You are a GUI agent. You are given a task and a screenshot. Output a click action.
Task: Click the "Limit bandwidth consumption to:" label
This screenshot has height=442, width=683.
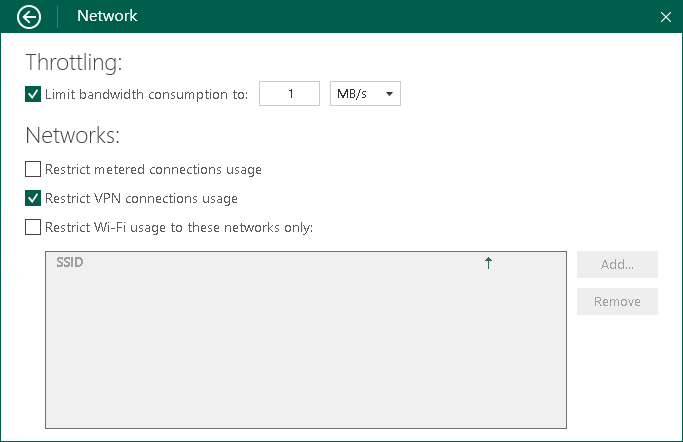point(146,94)
